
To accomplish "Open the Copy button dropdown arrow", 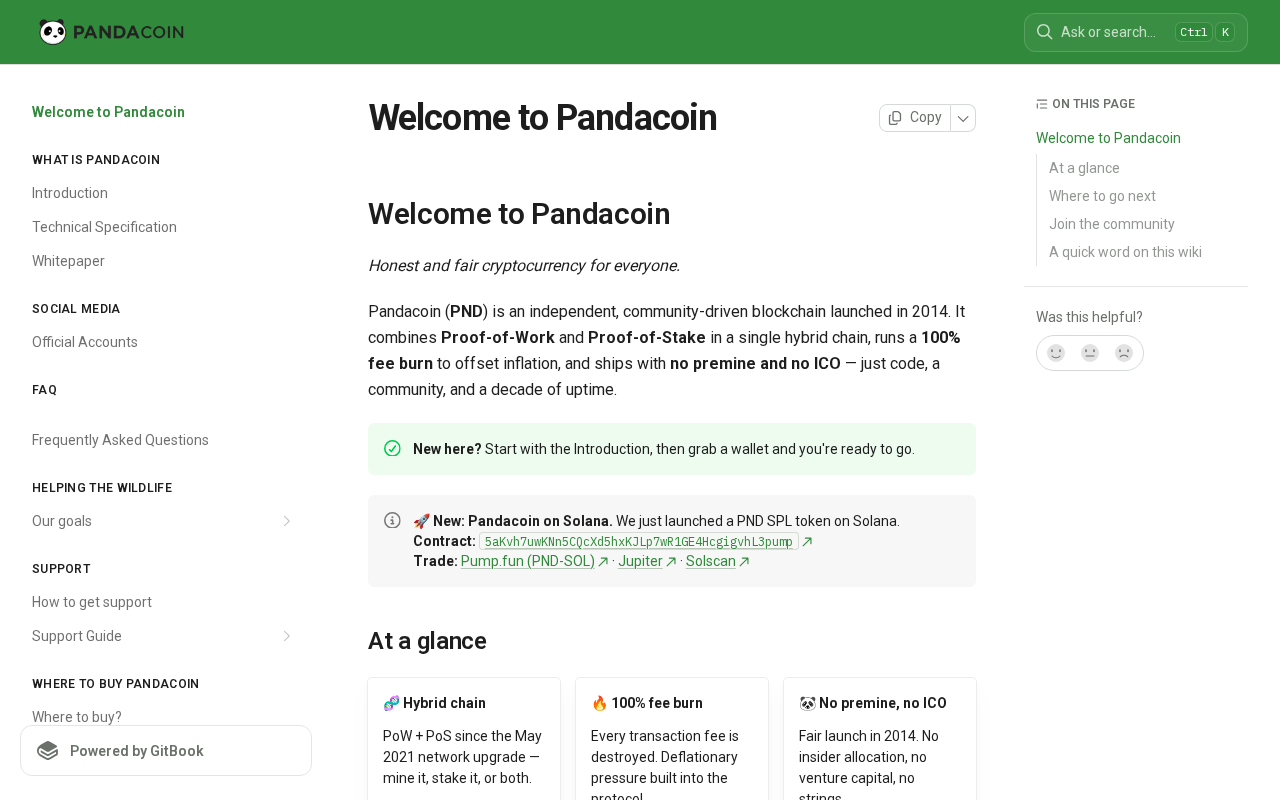I will click(963, 118).
